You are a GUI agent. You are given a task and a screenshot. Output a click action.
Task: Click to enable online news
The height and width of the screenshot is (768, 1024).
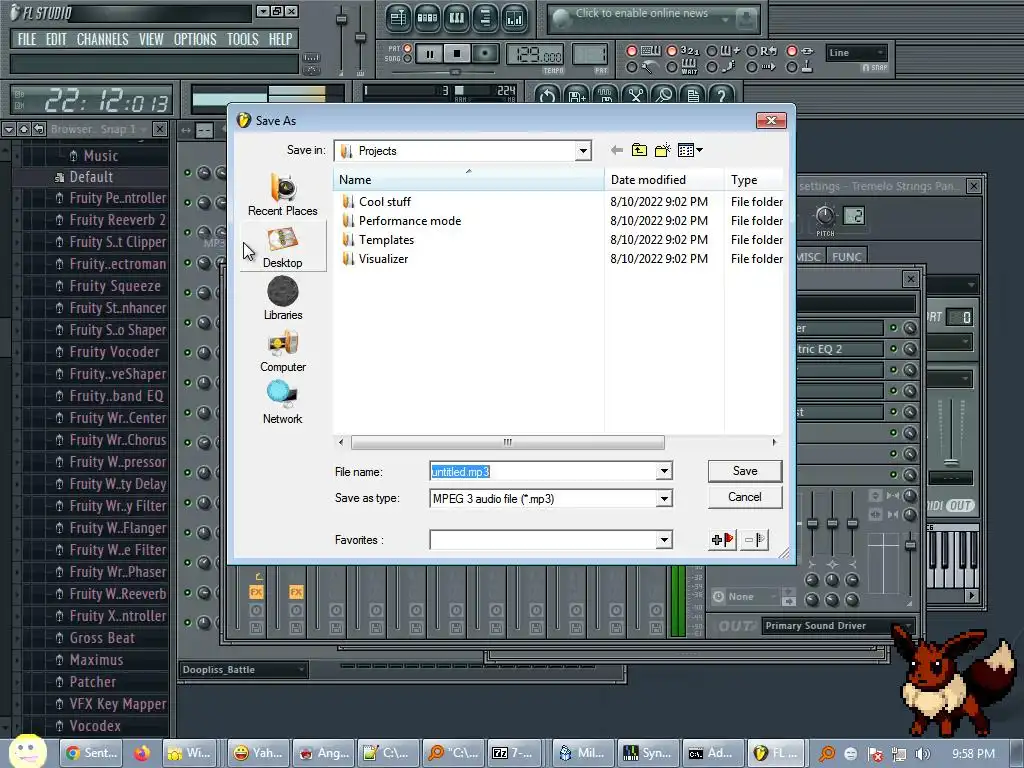(x=641, y=13)
